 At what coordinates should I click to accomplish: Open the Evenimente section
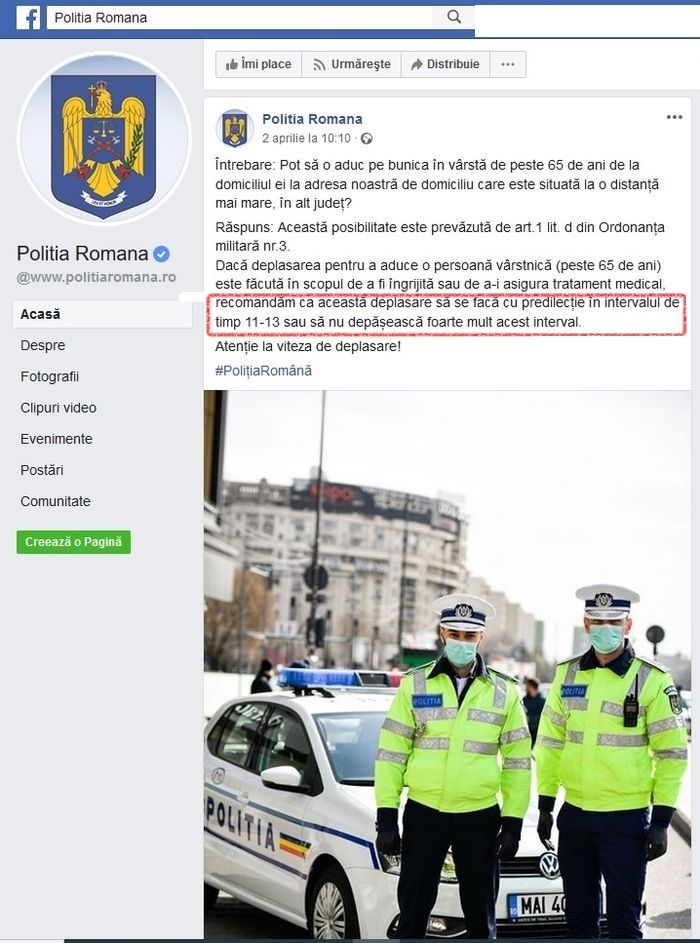57,439
